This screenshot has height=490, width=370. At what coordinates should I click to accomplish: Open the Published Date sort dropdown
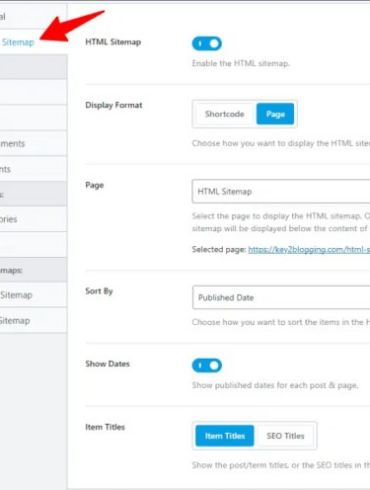(x=281, y=297)
